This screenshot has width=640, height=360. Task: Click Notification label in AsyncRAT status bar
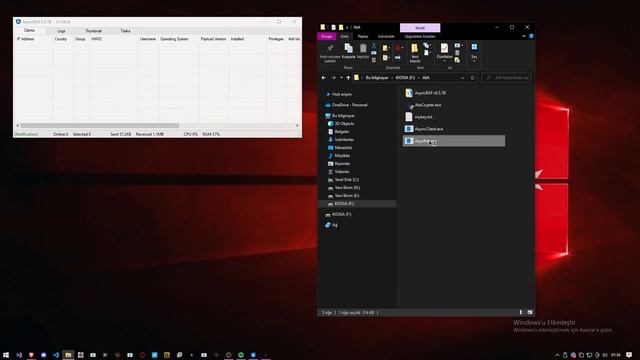click(27, 134)
